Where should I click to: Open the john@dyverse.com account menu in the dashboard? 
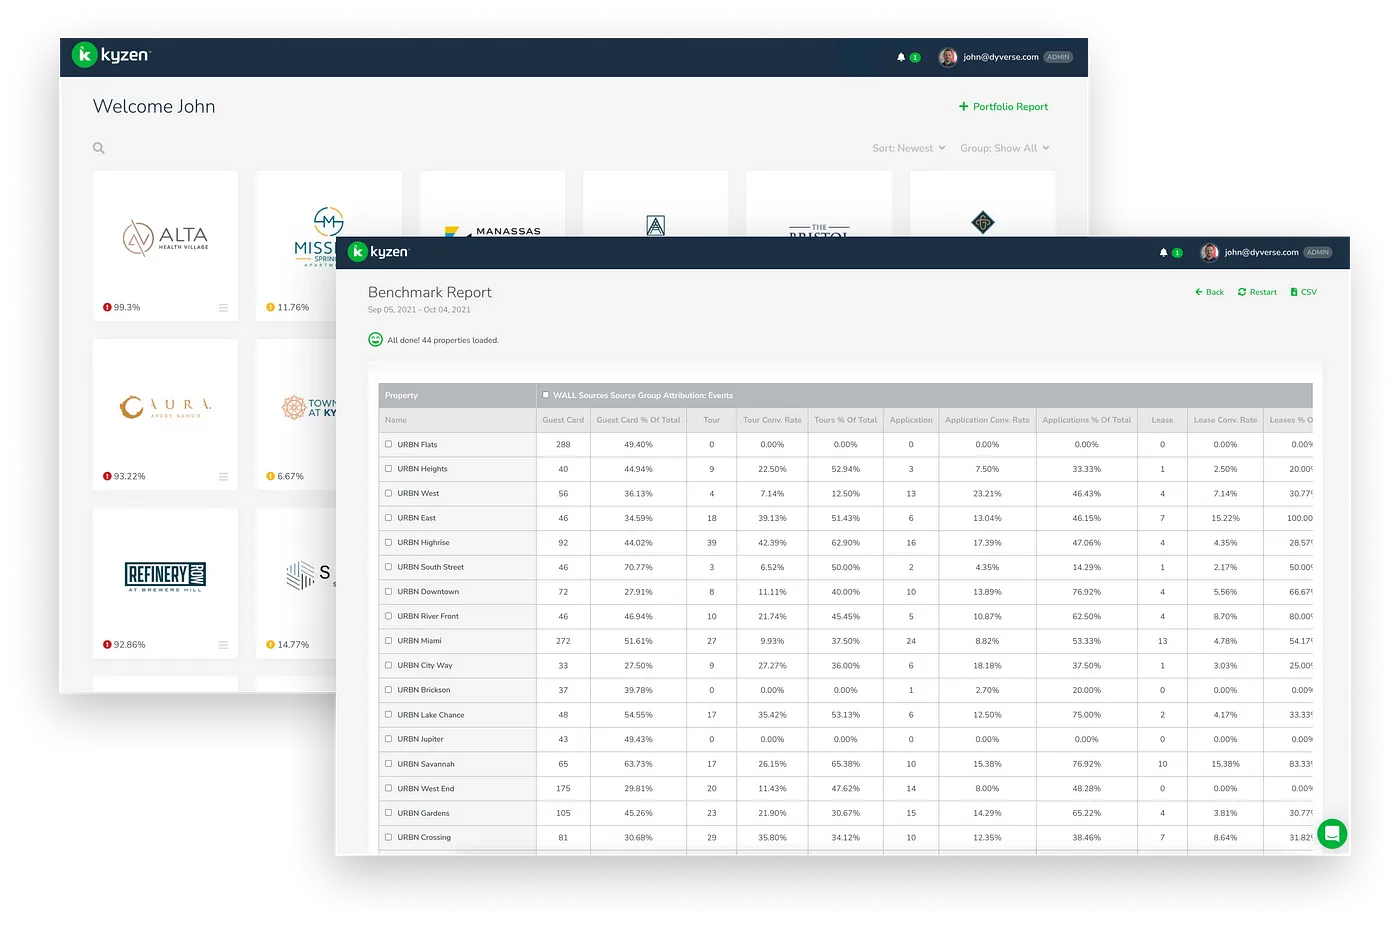coord(1000,58)
